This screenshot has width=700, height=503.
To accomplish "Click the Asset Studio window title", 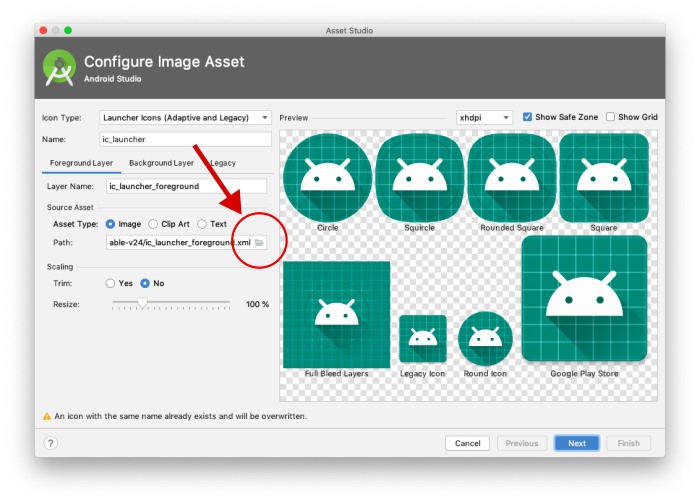I will pos(349,30).
